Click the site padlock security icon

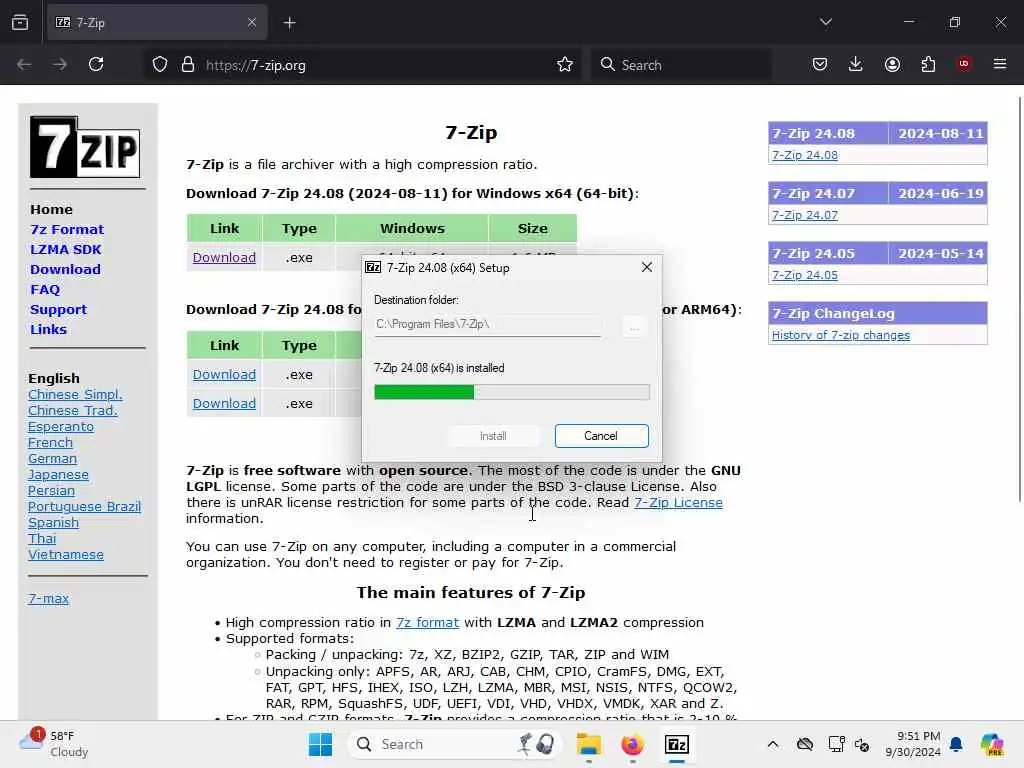coord(188,65)
